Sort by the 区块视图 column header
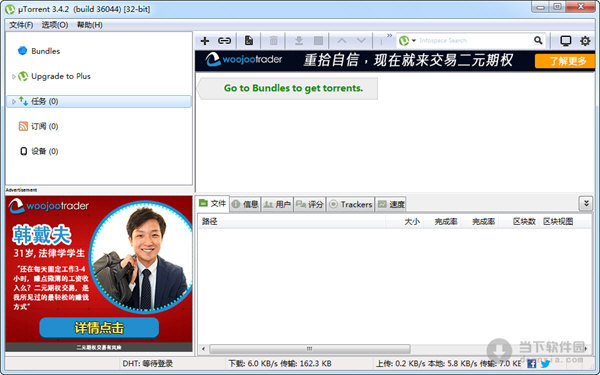600x375 pixels. pyautogui.click(x=558, y=222)
